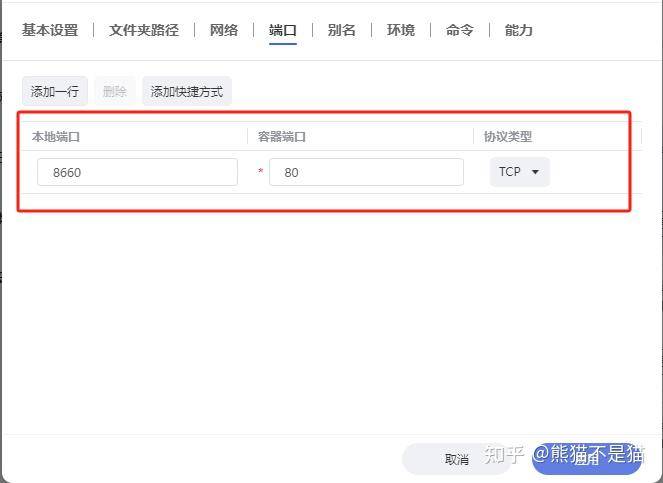Click the 添加一行 button
663x483 pixels.
point(55,91)
